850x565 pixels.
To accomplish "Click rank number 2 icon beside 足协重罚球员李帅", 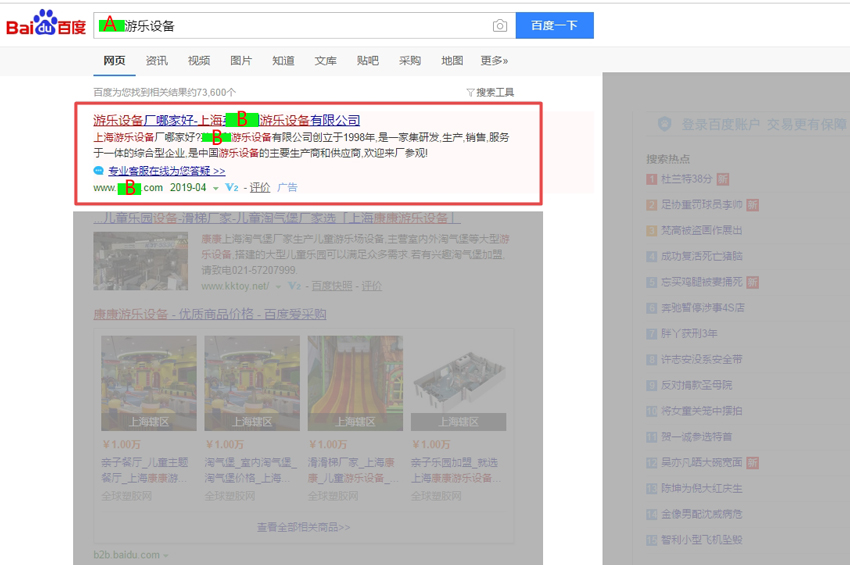I will point(652,205).
